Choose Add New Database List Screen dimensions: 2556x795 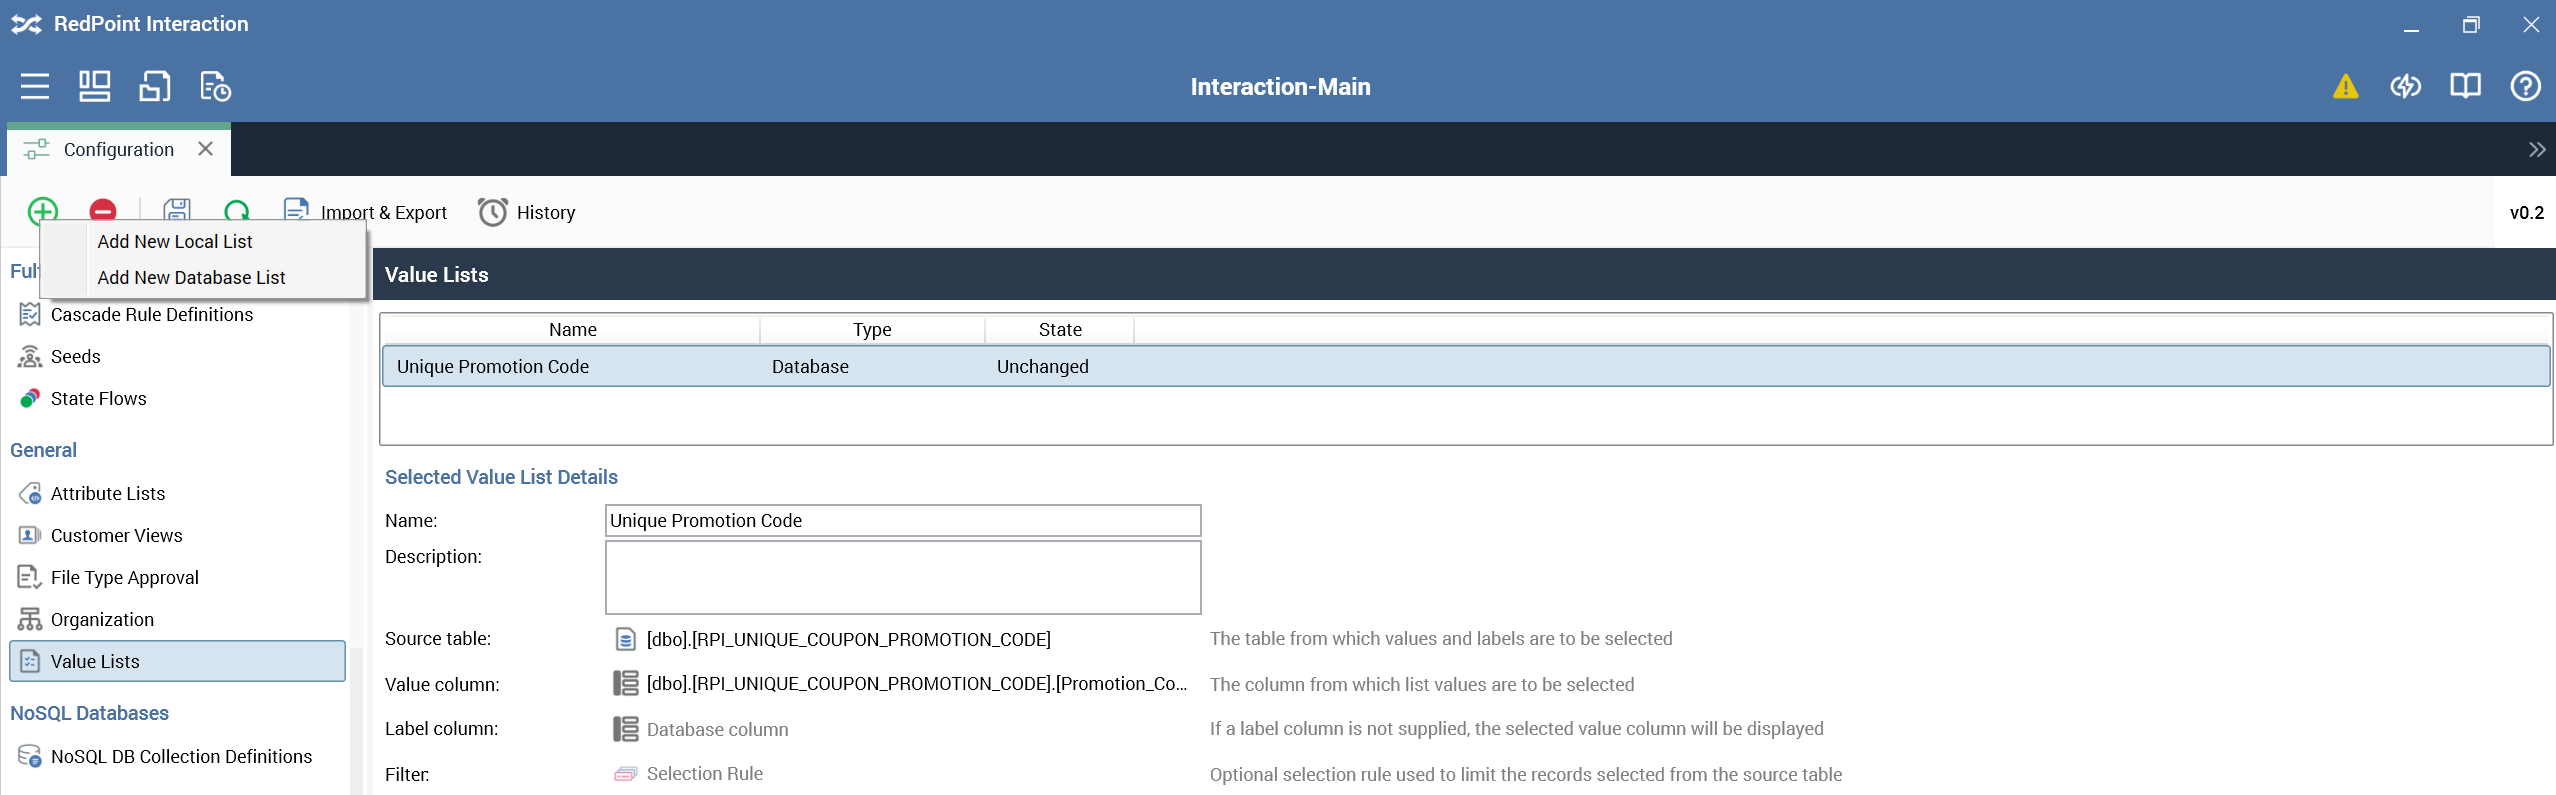[x=191, y=278]
